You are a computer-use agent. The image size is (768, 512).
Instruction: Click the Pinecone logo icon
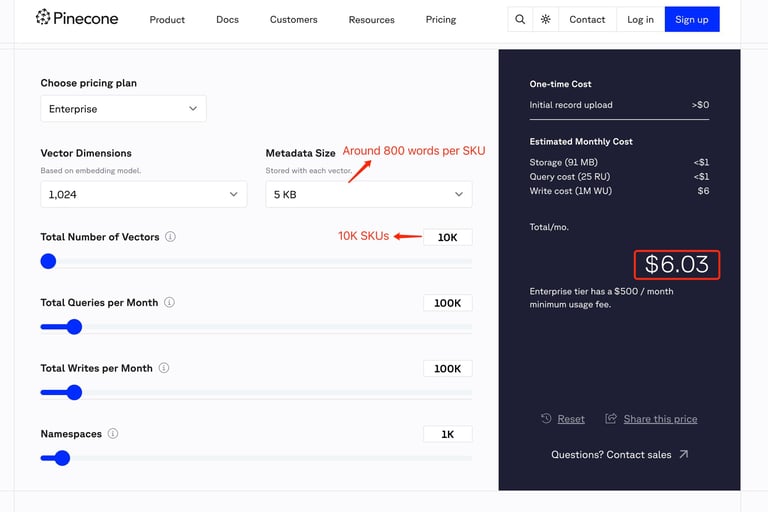click(43, 17)
